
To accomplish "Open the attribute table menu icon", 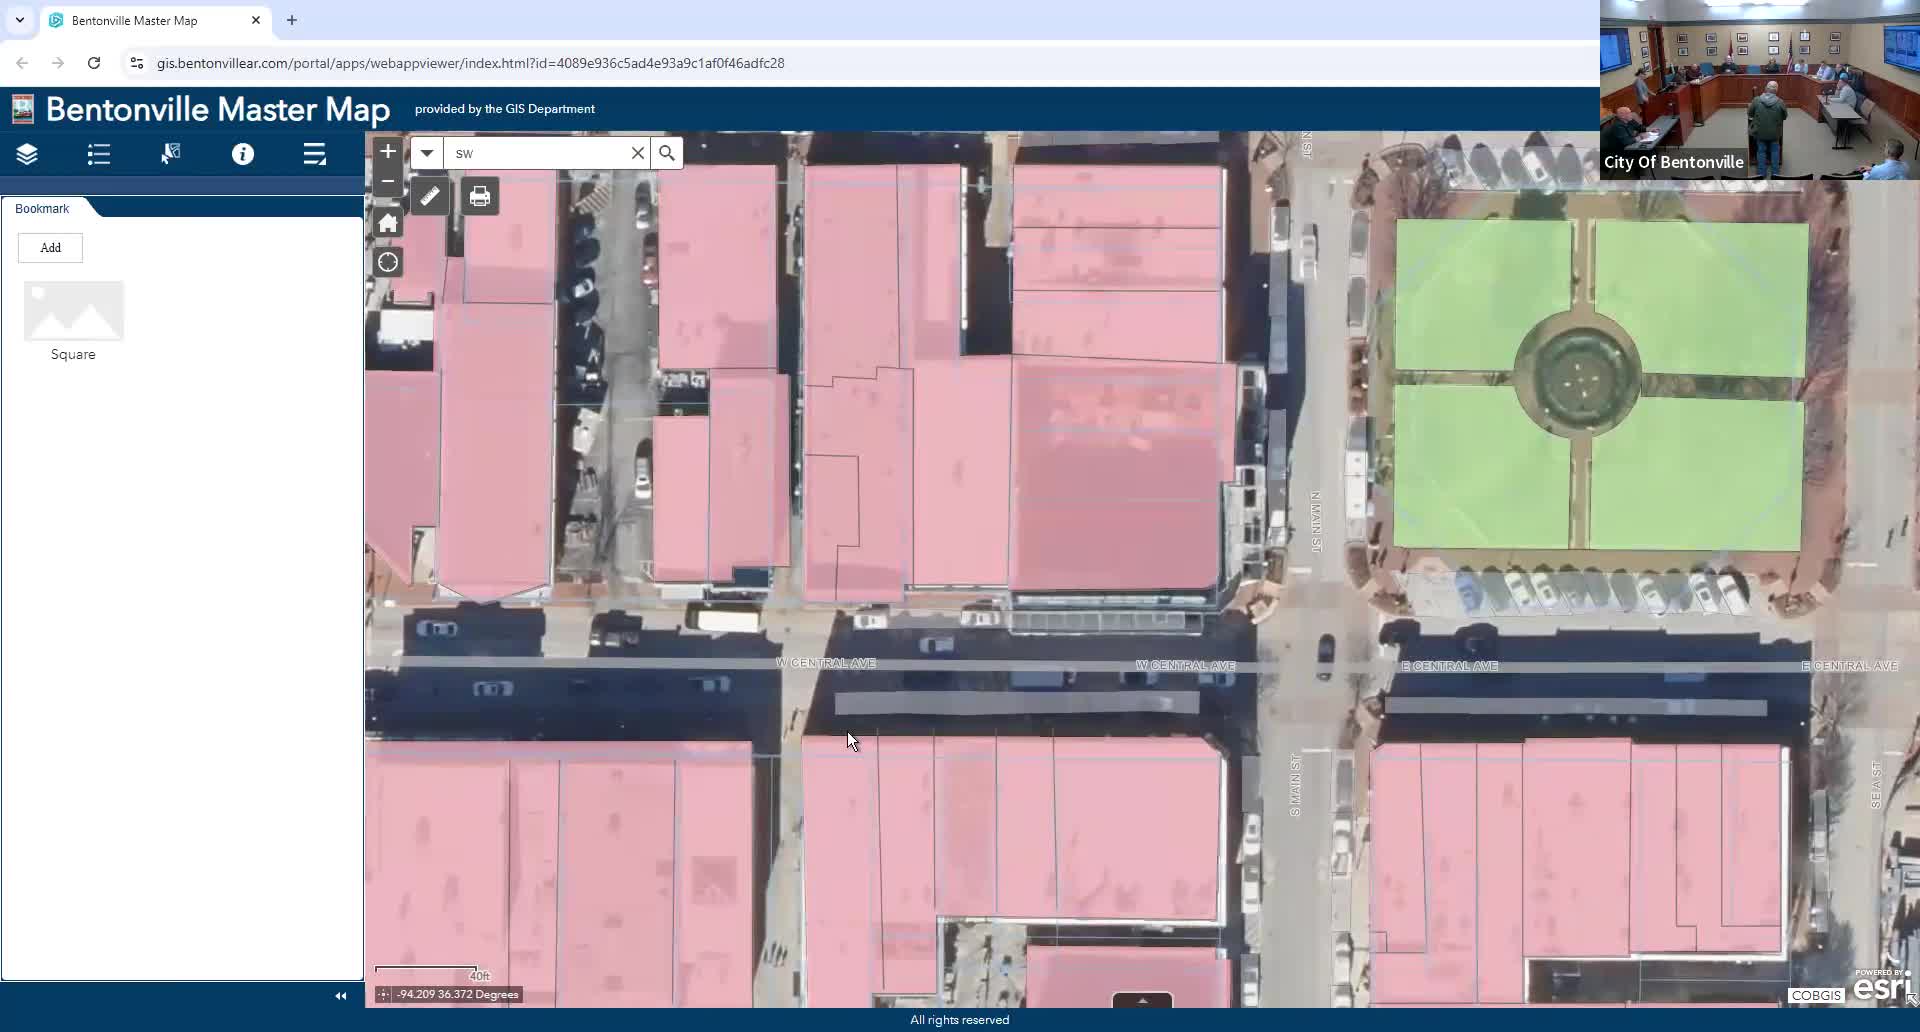I will [x=314, y=154].
